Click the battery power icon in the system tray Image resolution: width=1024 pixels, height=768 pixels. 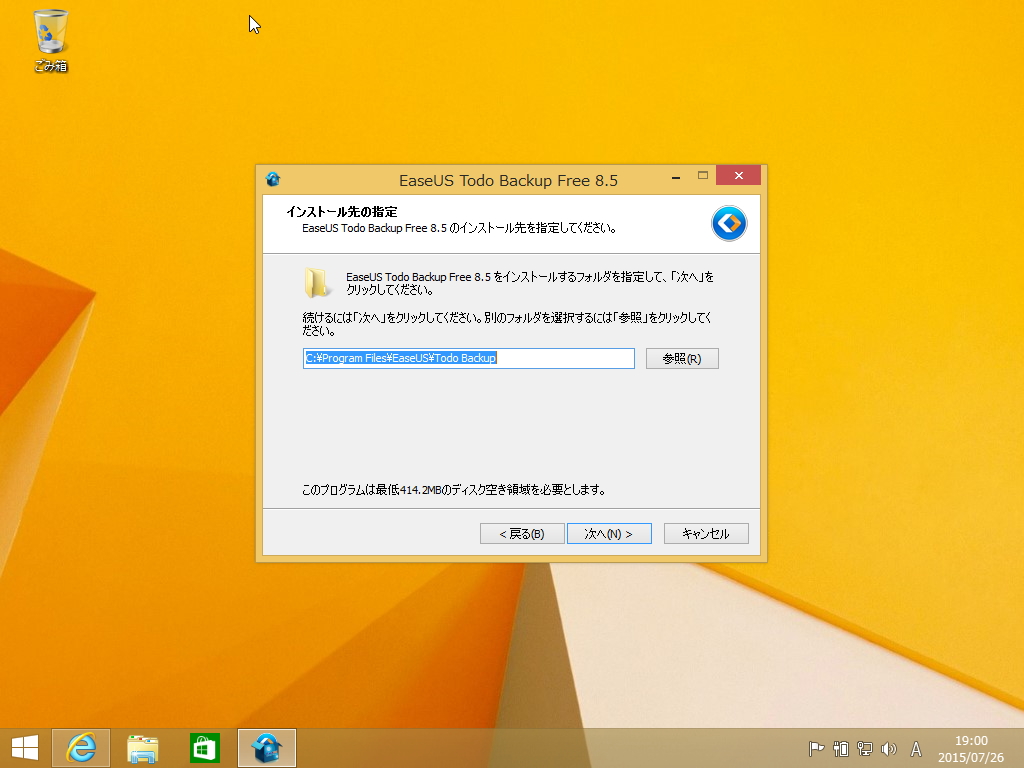[x=838, y=748]
